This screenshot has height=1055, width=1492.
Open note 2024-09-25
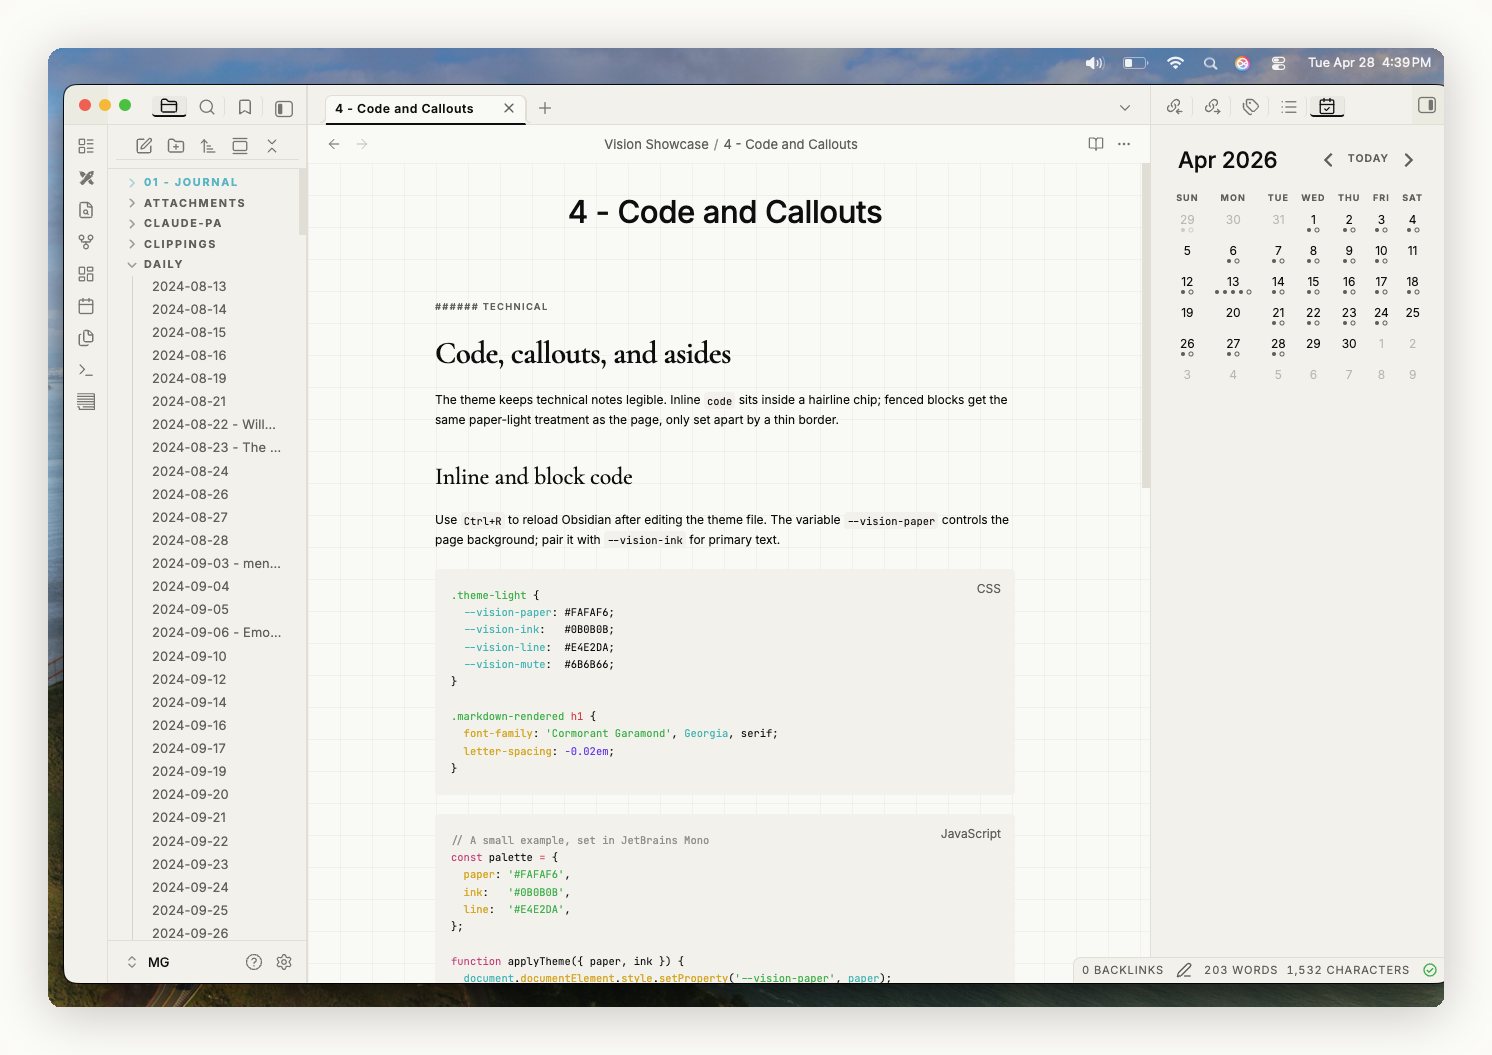(x=190, y=910)
